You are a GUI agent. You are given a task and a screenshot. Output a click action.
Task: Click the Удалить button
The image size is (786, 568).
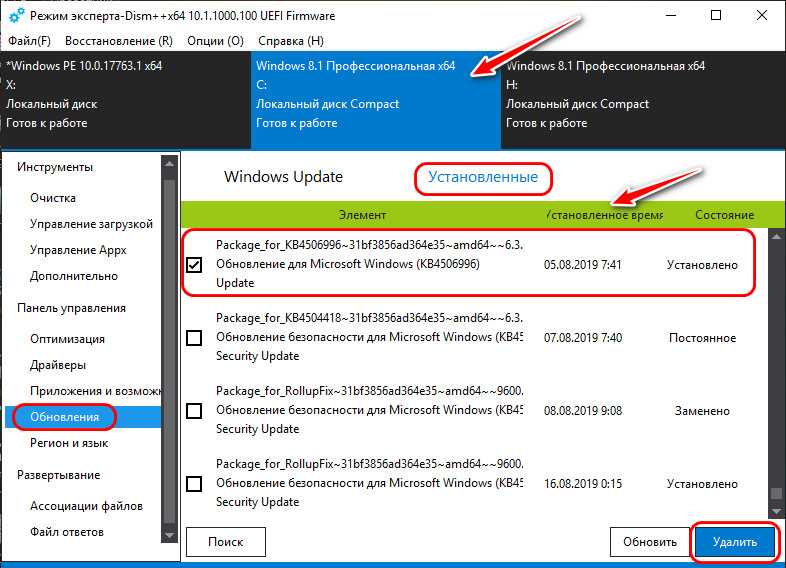pos(735,542)
